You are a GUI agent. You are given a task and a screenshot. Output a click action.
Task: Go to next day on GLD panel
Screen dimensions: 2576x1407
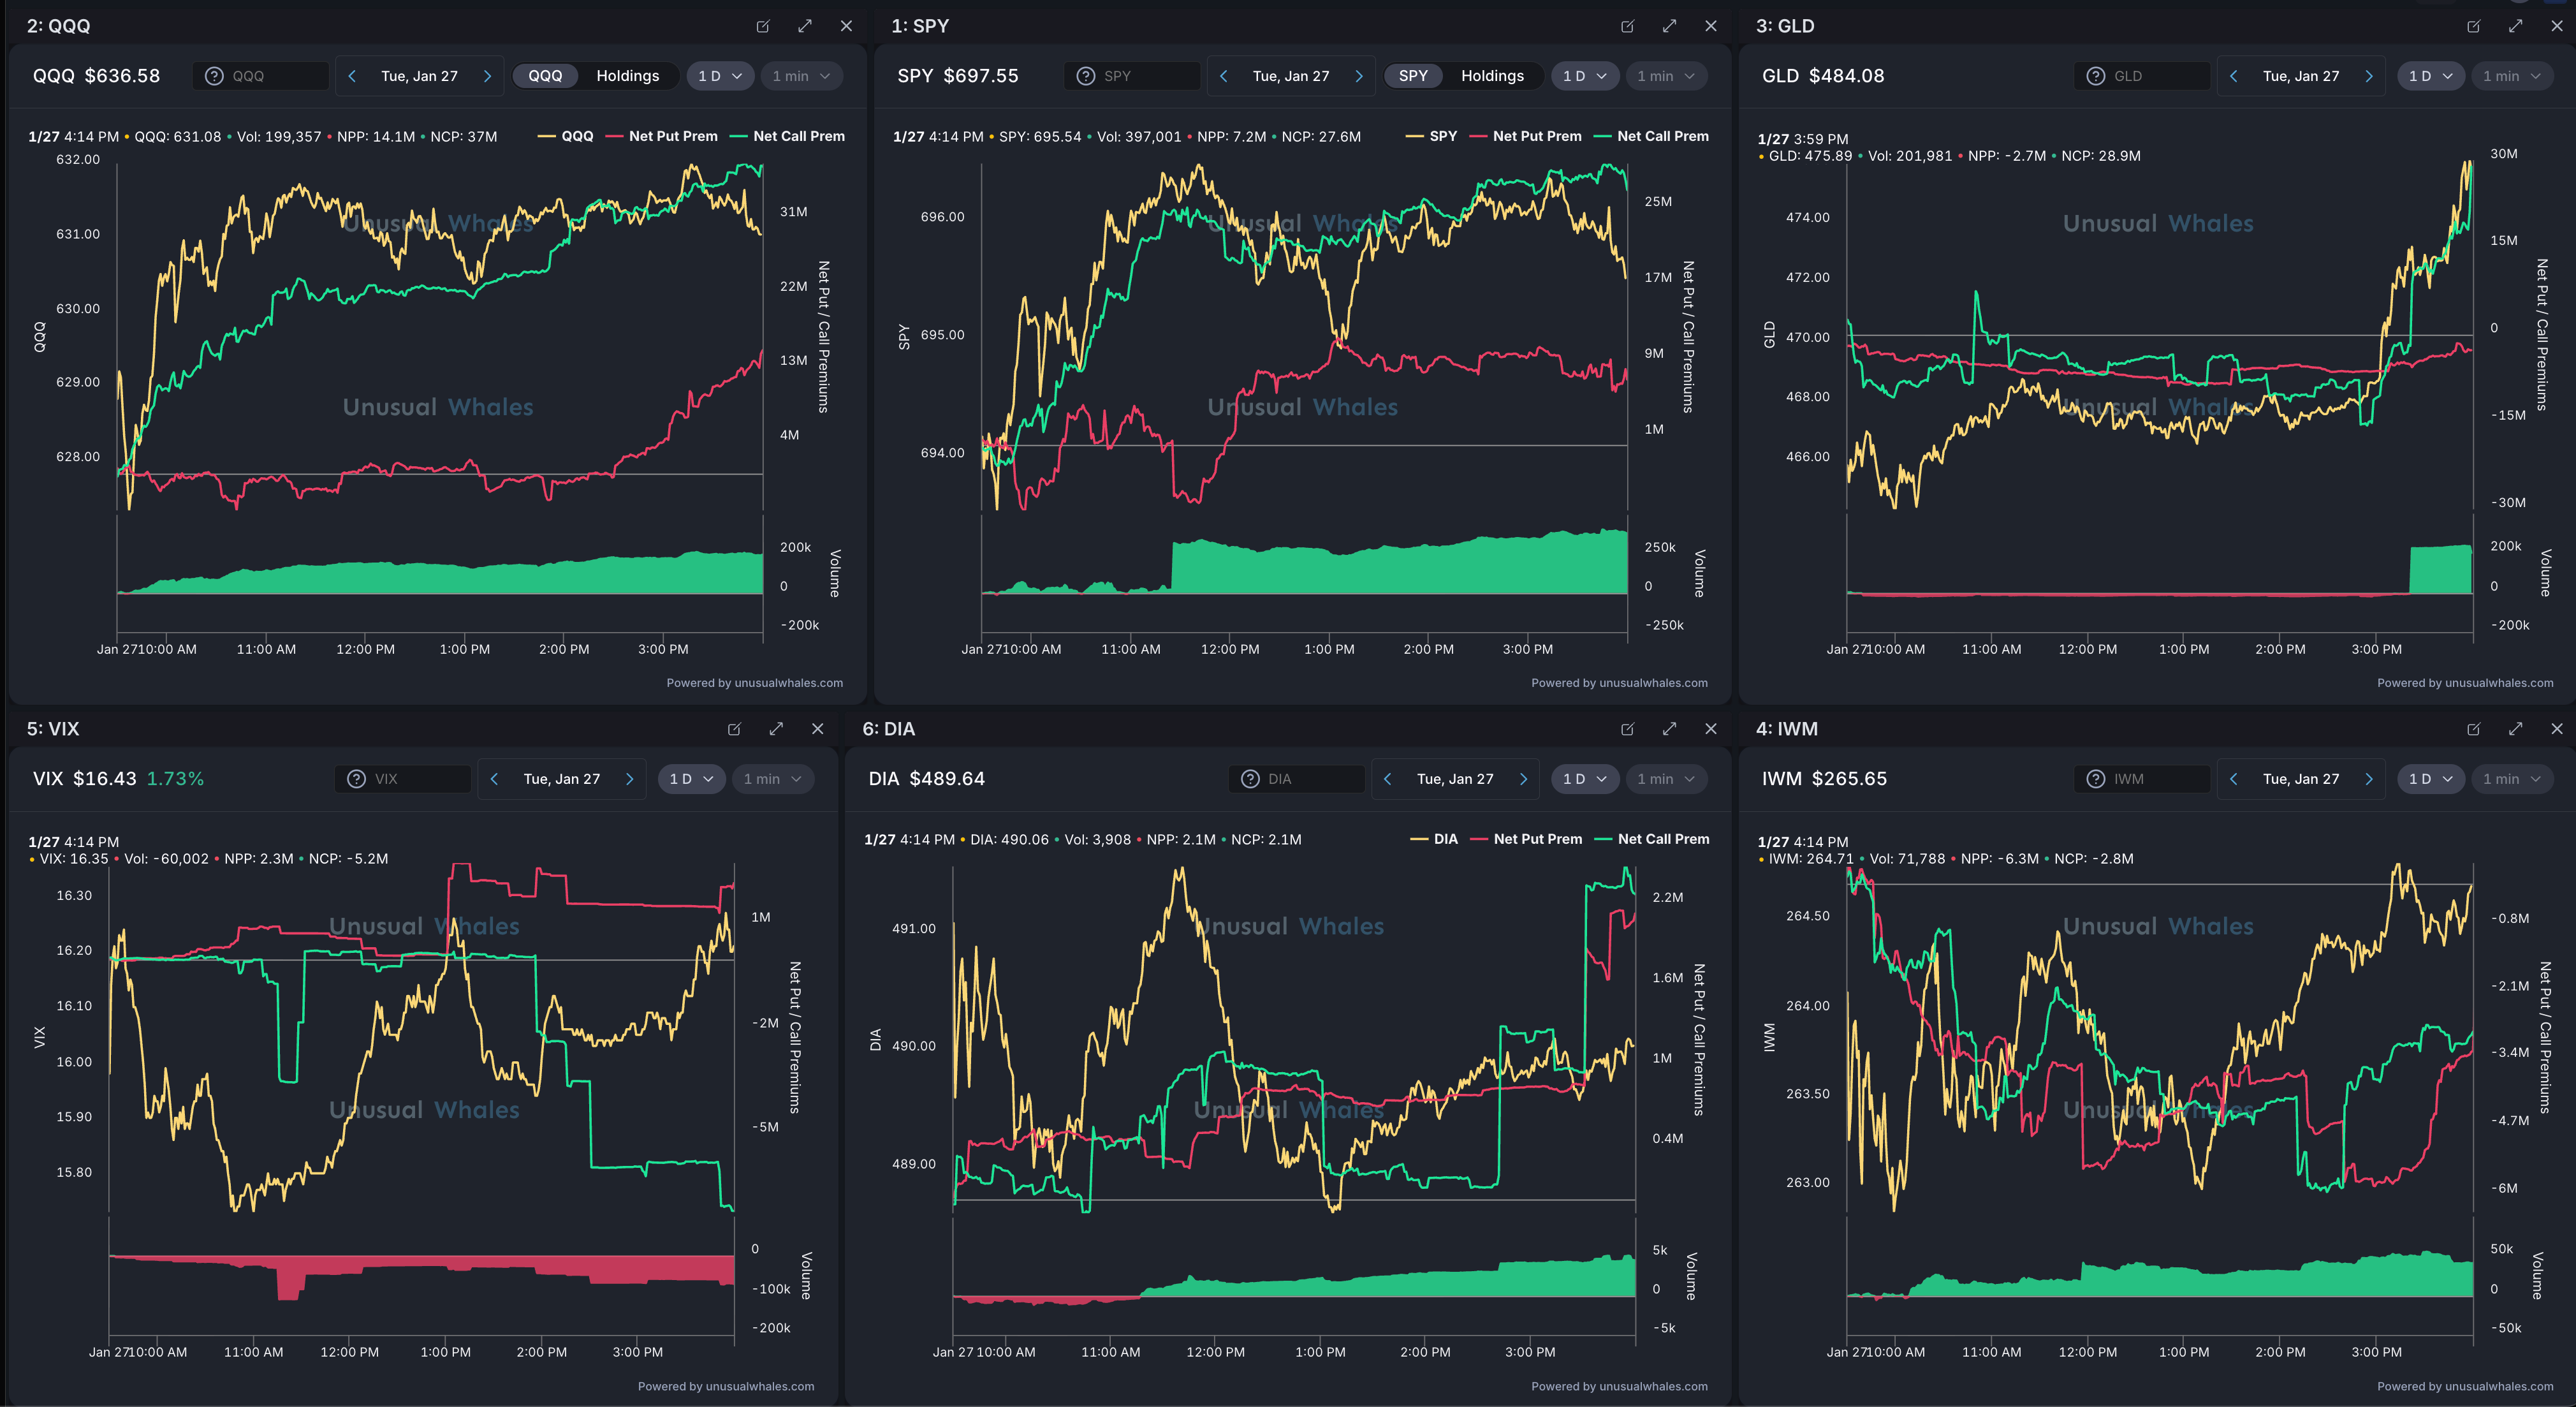click(2368, 76)
